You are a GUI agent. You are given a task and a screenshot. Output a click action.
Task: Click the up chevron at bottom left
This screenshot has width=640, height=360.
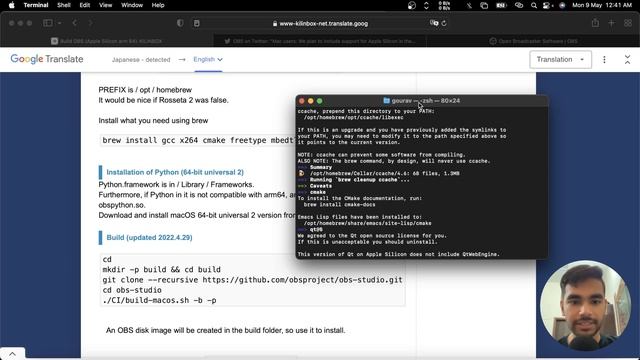[x=12, y=354]
